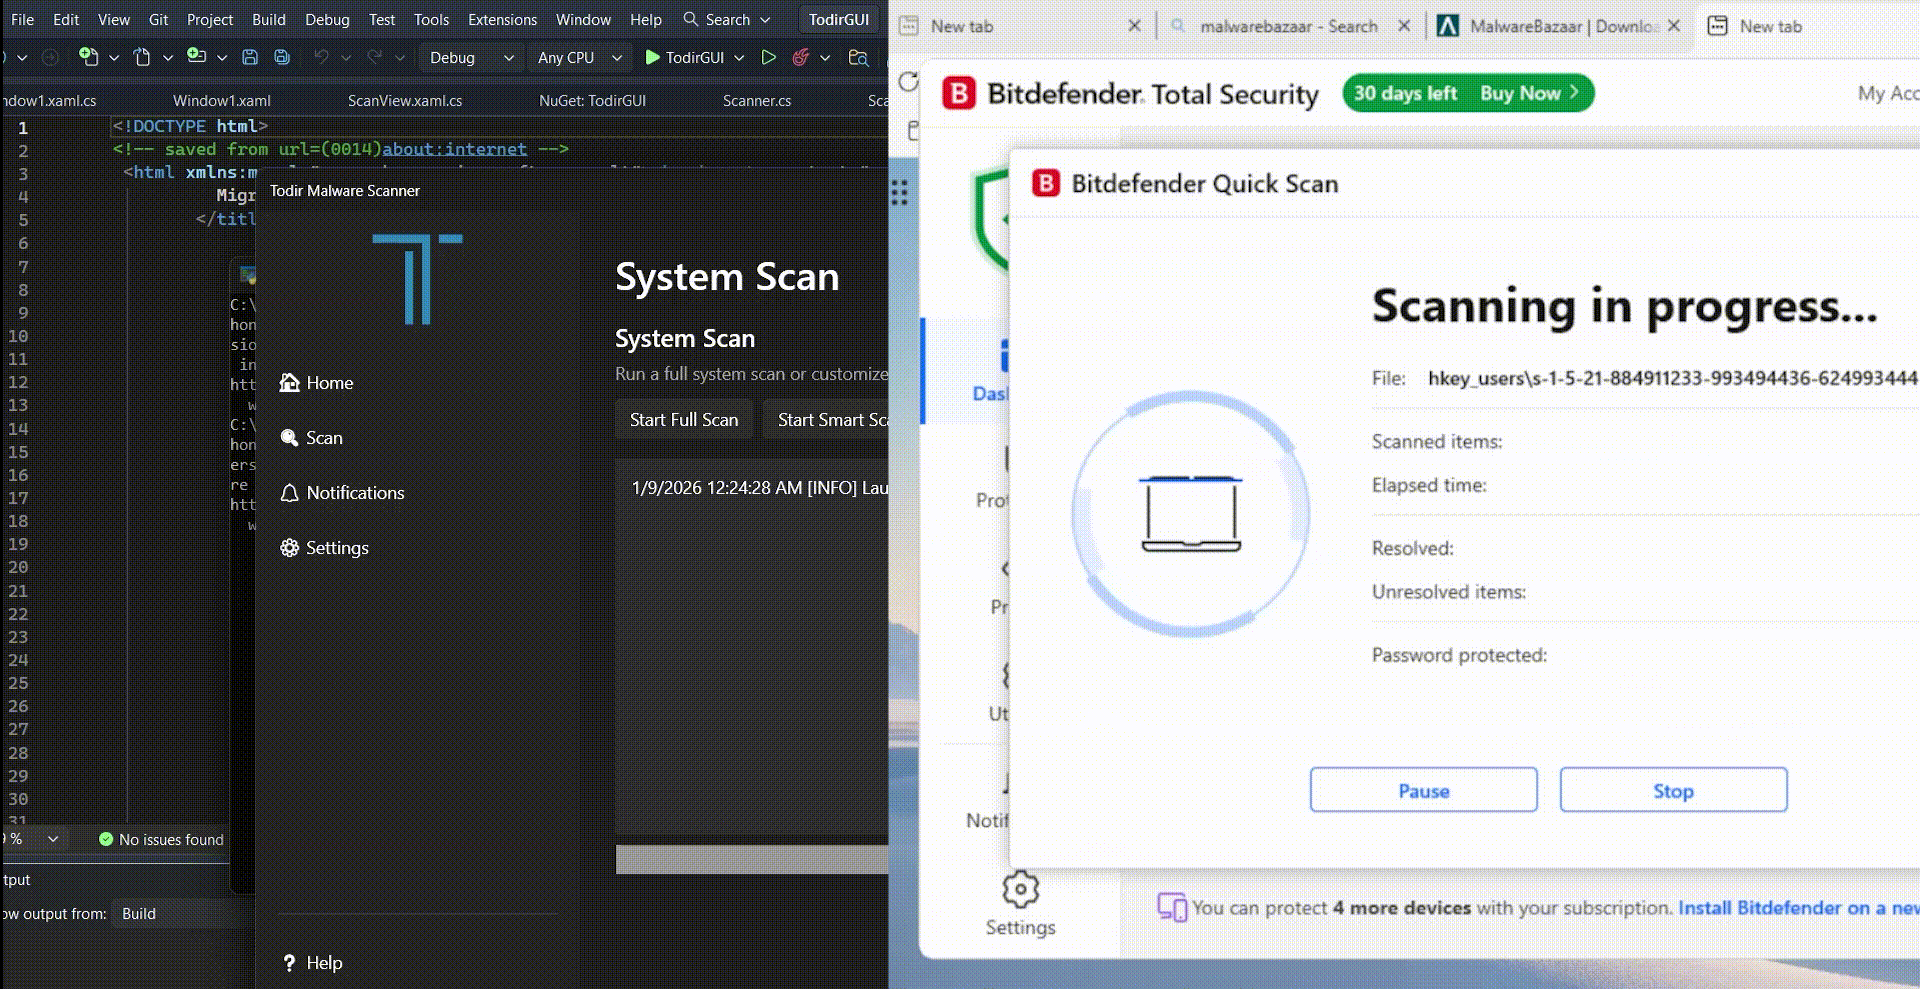The width and height of the screenshot is (1920, 989).
Task: Trigger Hot Reload in the toolbar
Action: (802, 57)
